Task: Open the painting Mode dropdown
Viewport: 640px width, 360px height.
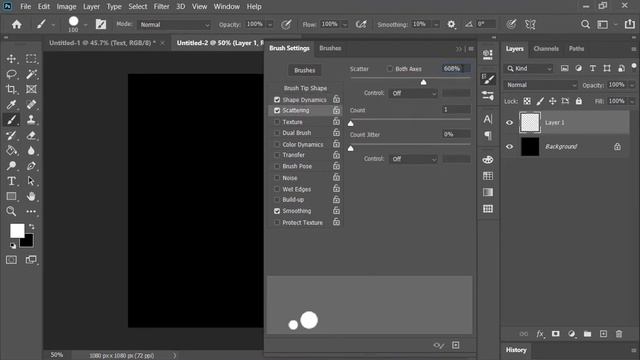Action: 174,24
